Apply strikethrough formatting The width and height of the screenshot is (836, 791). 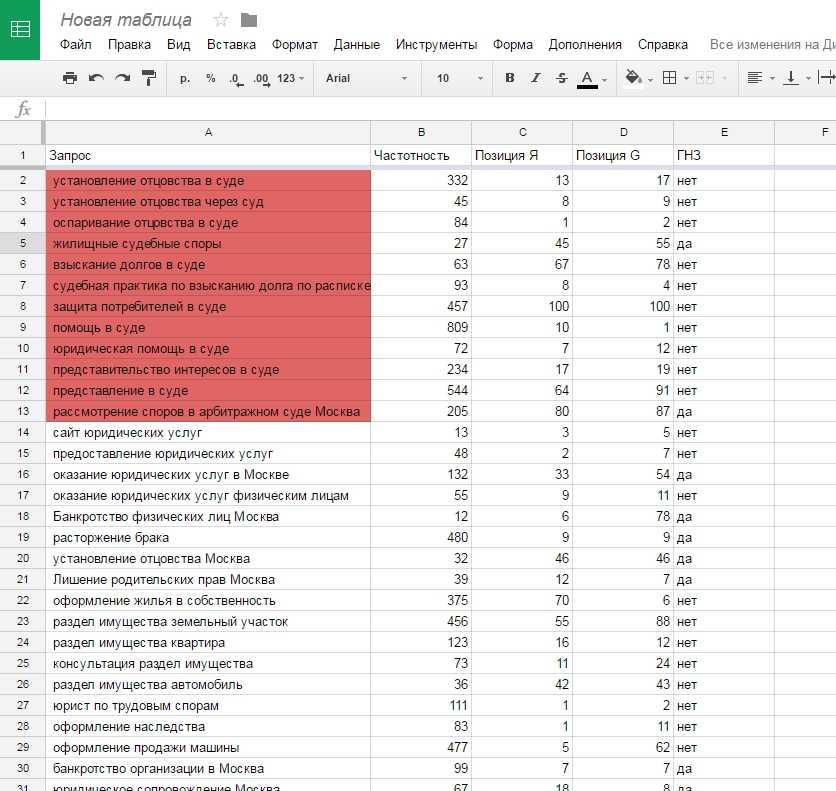pyautogui.click(x=561, y=78)
